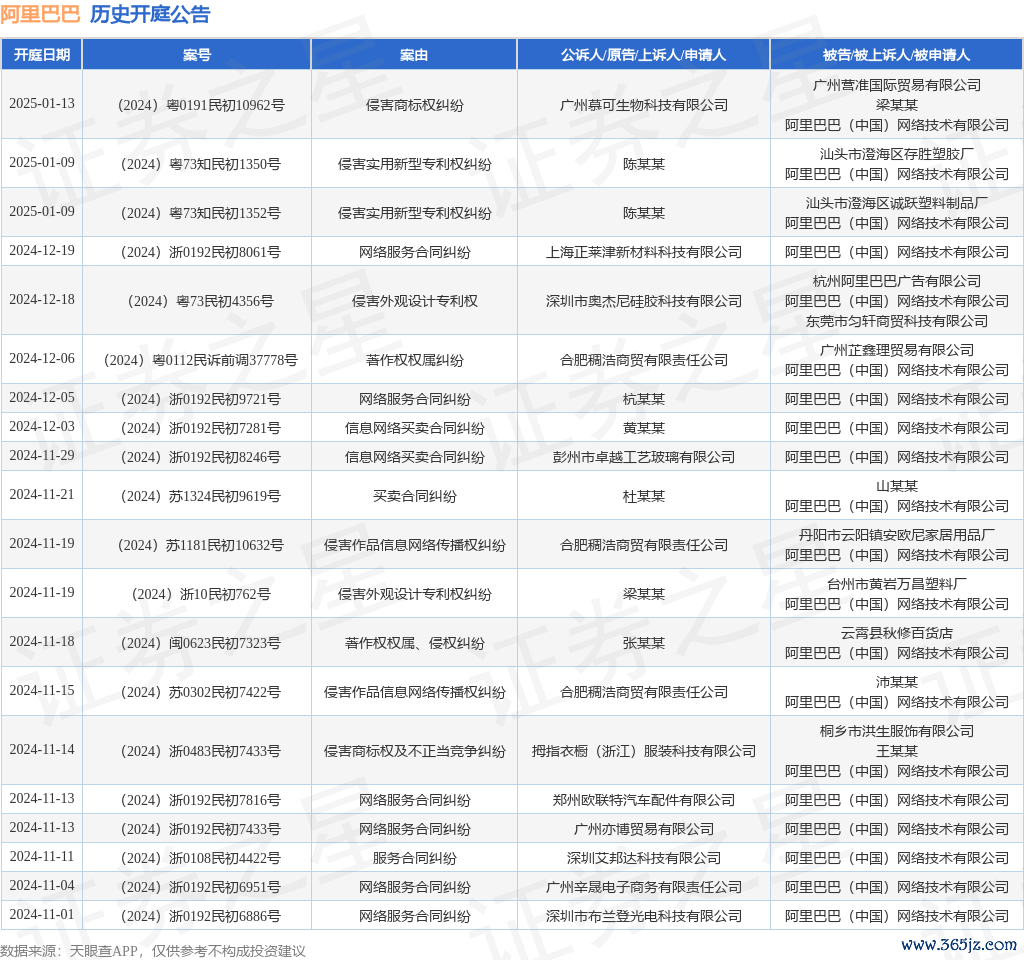Click defendant 东莞市匀轩商贸科技有限公司
The height and width of the screenshot is (960, 1024).
pyautogui.click(x=897, y=321)
